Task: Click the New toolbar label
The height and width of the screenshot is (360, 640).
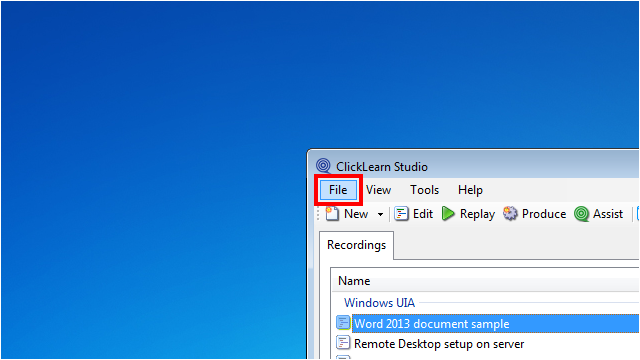Action: click(x=356, y=214)
